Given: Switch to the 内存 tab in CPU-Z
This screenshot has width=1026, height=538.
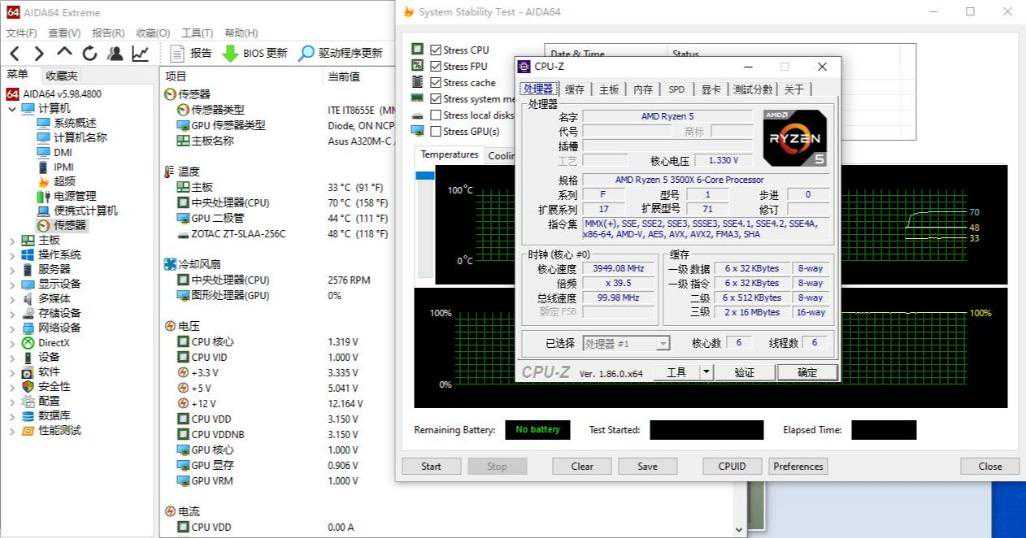Looking at the screenshot, I should (x=643, y=90).
